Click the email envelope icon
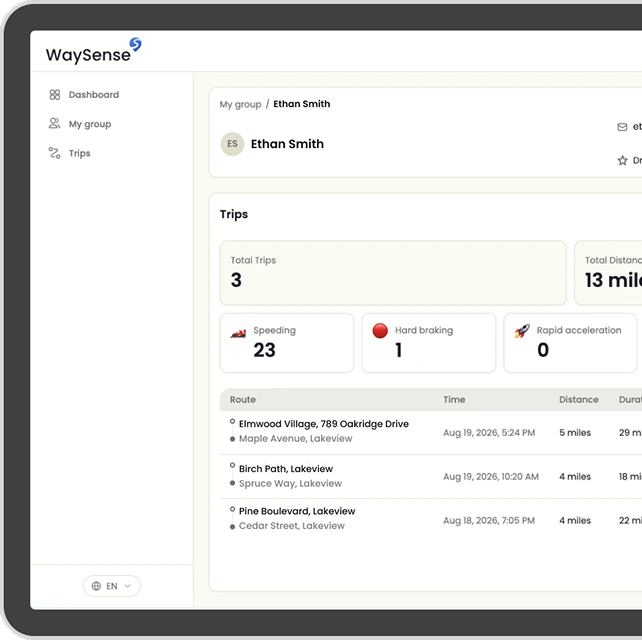The image size is (642, 640). [x=622, y=127]
